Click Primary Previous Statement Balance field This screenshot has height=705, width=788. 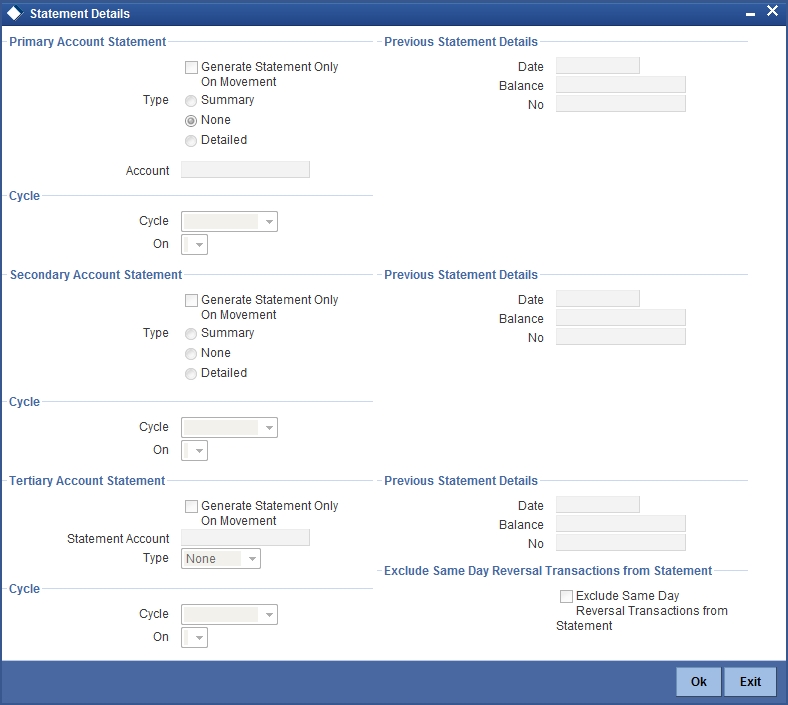pos(621,85)
